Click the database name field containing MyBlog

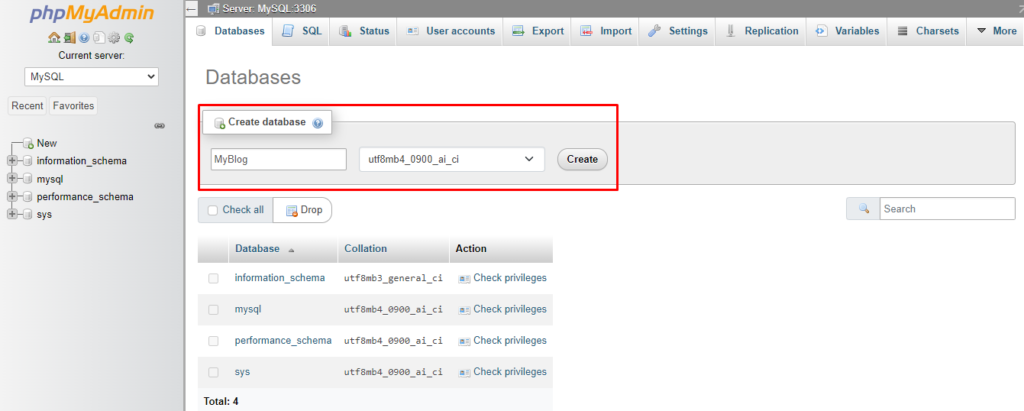pyautogui.click(x=279, y=159)
